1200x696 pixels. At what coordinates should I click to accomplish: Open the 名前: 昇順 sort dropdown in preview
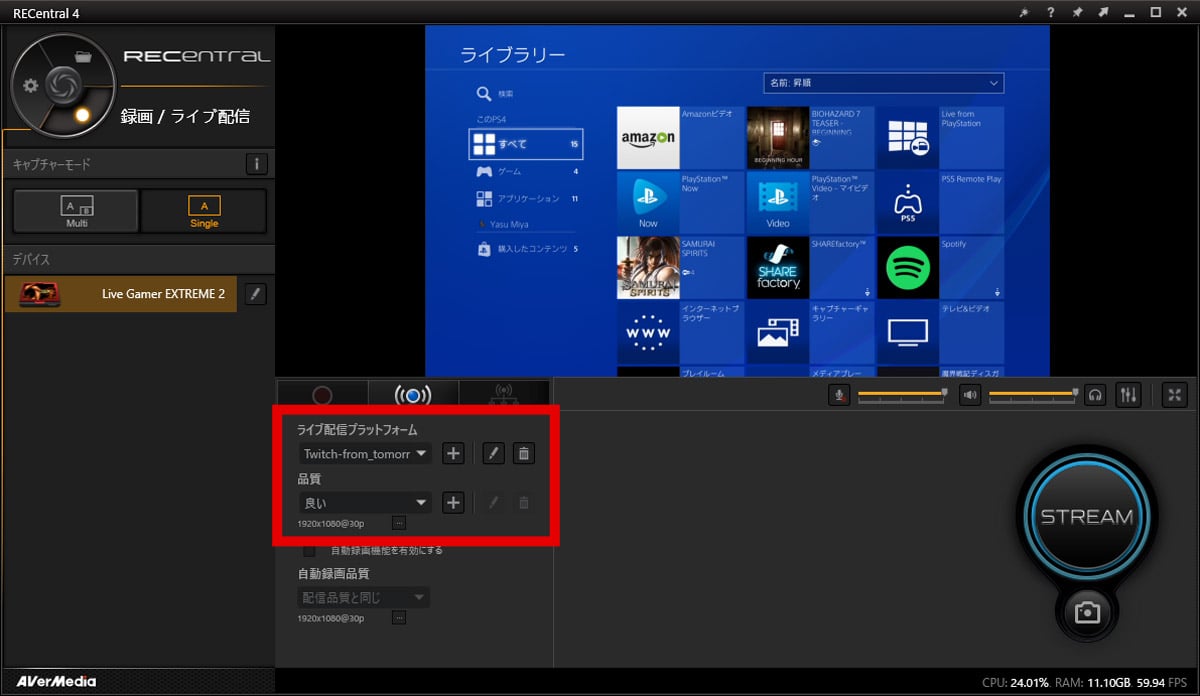pyautogui.click(x=883, y=83)
